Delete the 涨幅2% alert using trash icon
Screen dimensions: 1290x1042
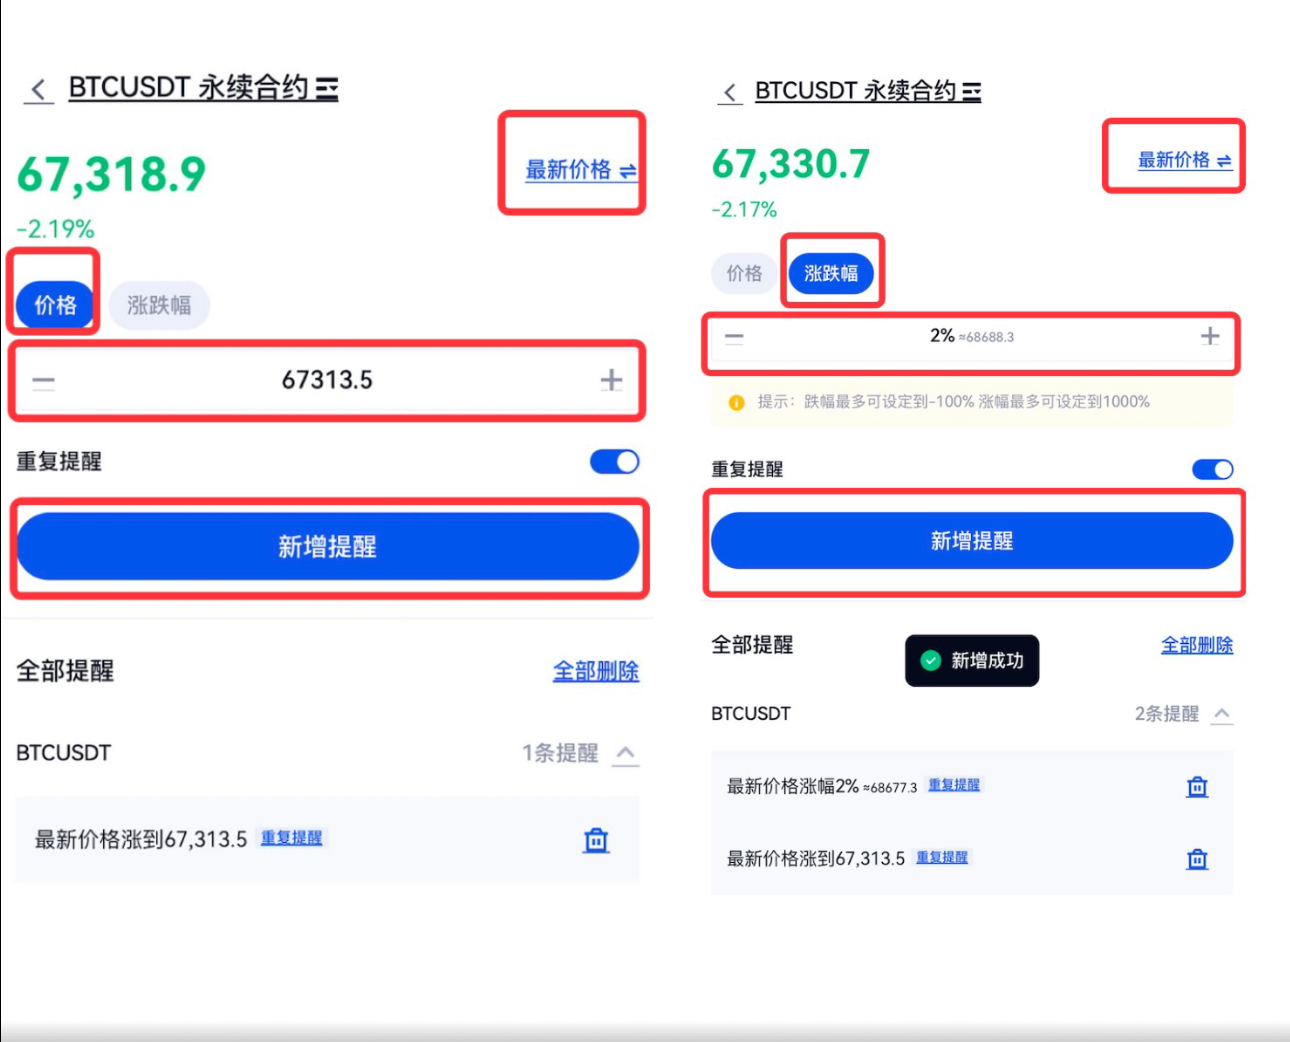tap(1197, 787)
